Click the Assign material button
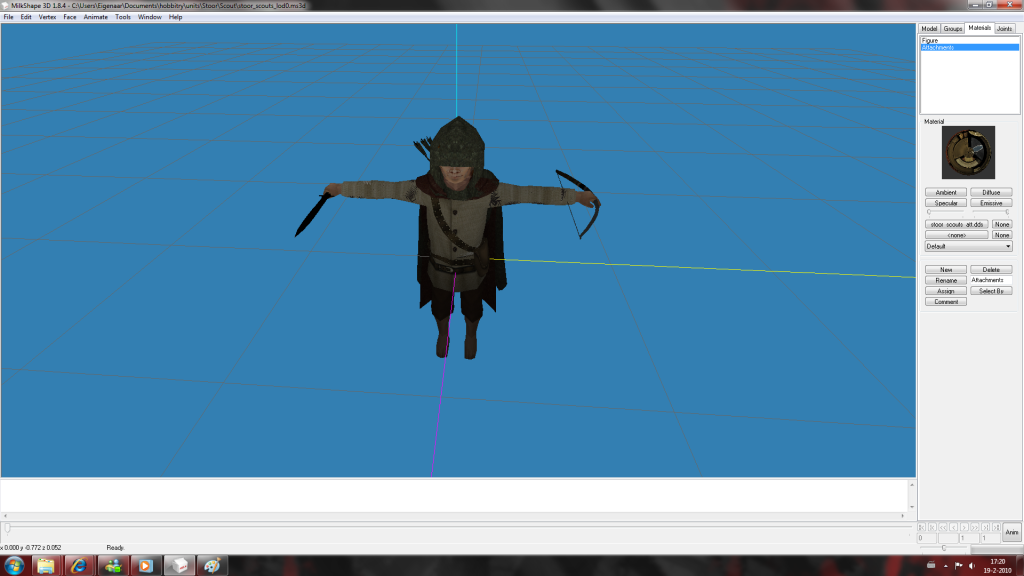1024x576 pixels. [945, 291]
